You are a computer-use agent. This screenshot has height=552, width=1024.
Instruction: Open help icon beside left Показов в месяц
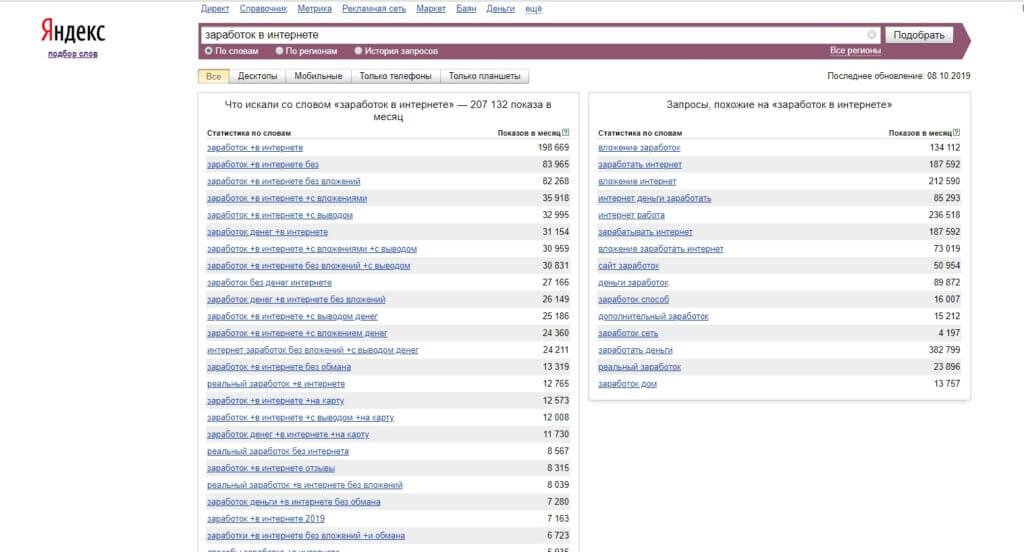(566, 133)
